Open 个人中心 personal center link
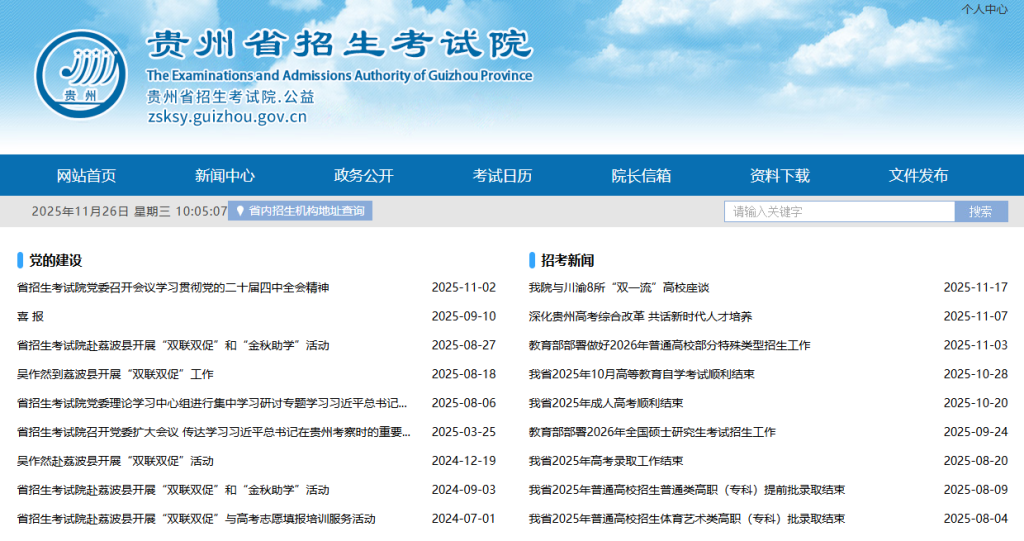This screenshot has height=541, width=1024. (x=984, y=9)
